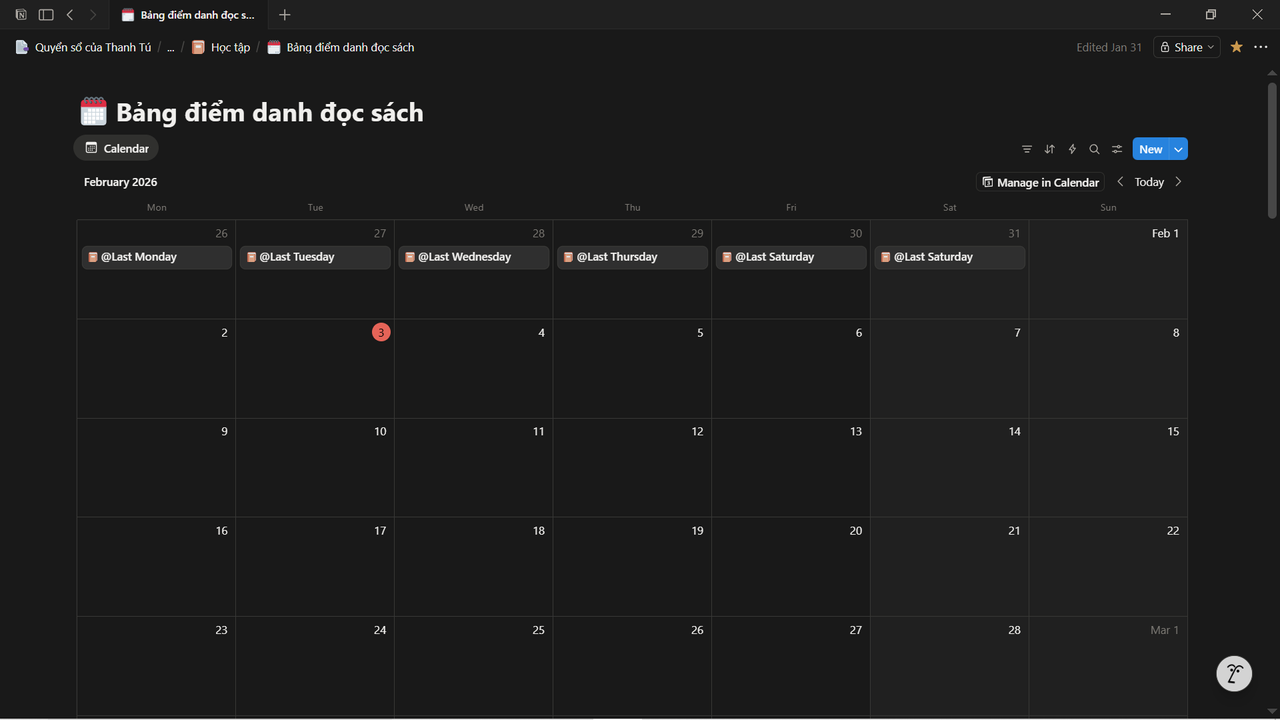The image size is (1280, 720).
Task: Open the @Last Monday calendar entry
Action: pos(157,257)
